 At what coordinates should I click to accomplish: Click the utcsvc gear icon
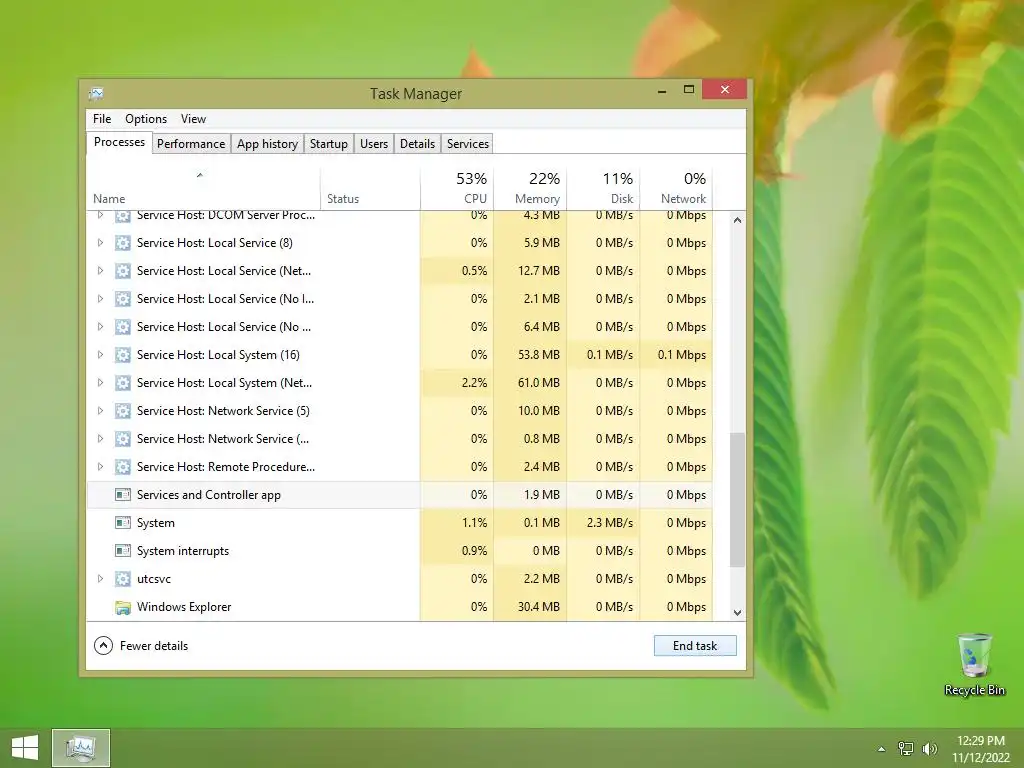(123, 579)
